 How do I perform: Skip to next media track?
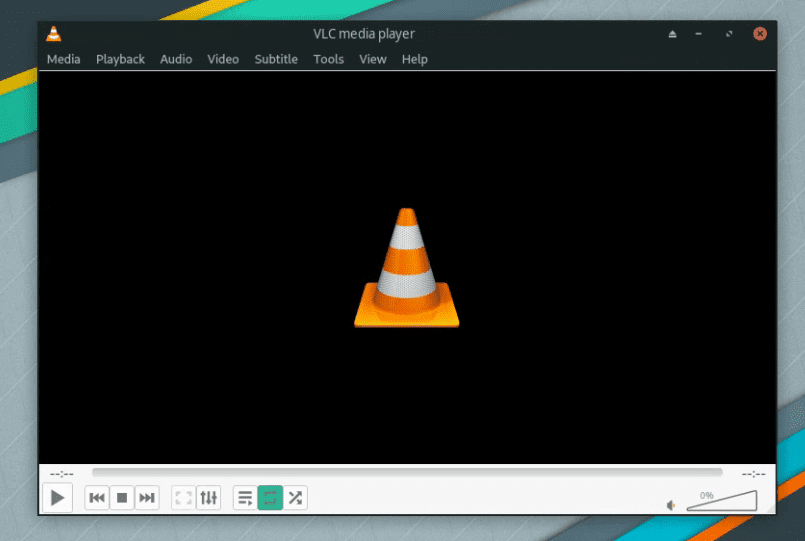(x=147, y=497)
